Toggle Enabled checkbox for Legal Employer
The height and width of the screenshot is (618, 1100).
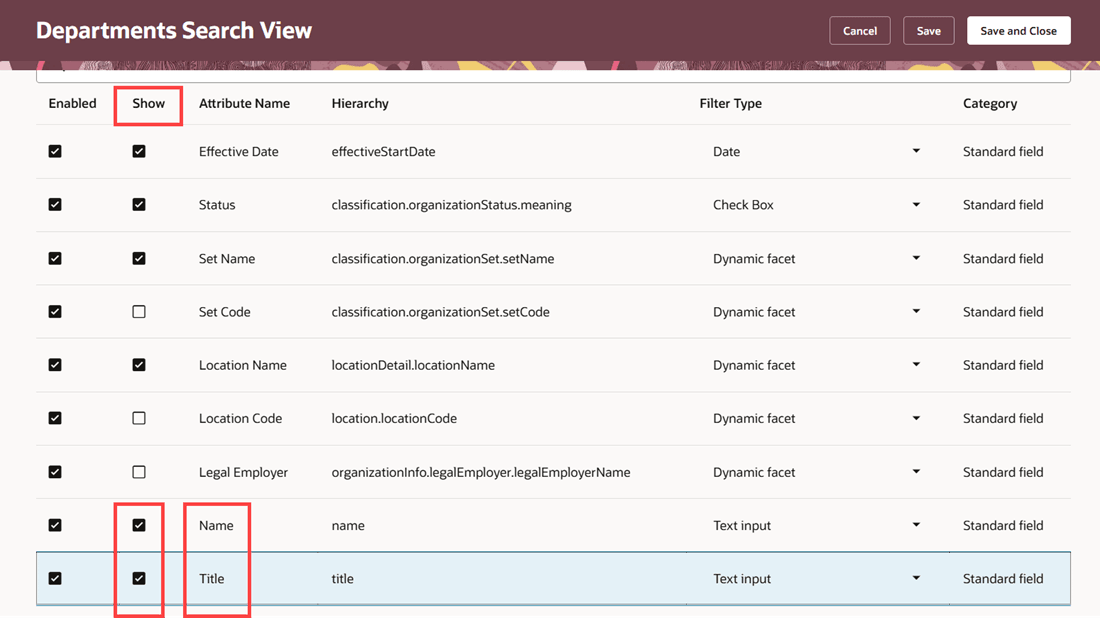[55, 472]
